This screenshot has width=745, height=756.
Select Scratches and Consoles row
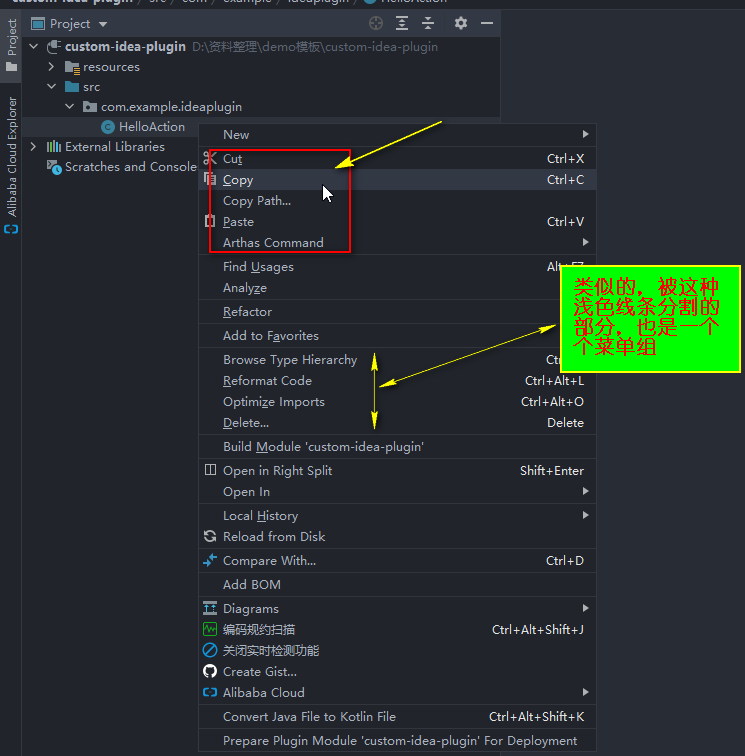click(110, 167)
